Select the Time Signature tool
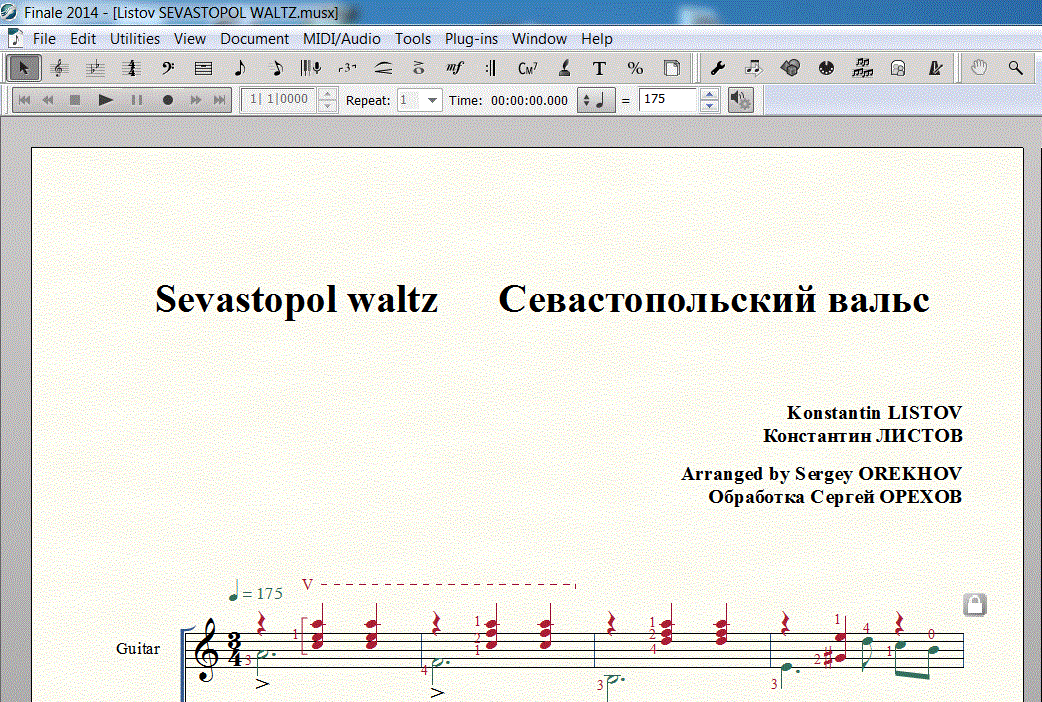 [131, 68]
